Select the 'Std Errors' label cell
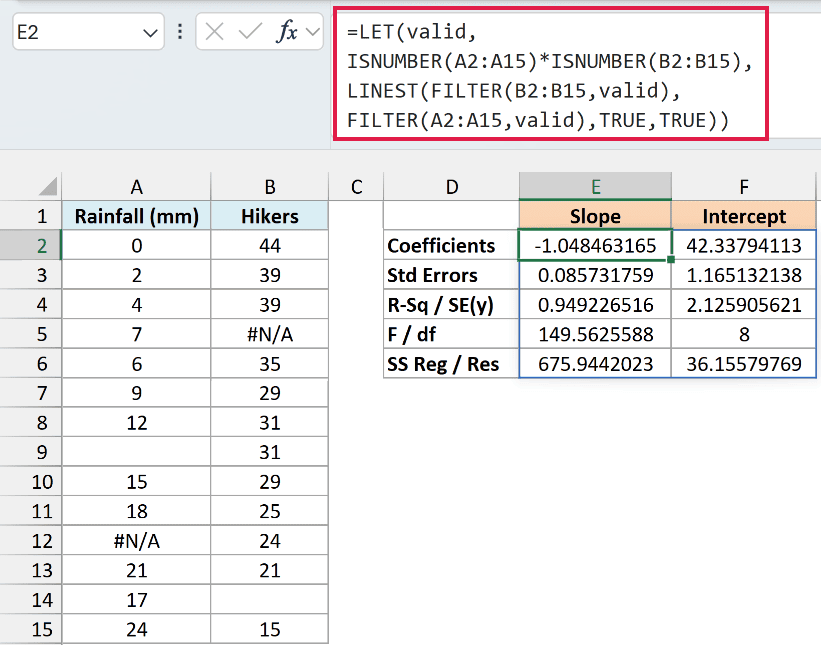 pos(451,275)
